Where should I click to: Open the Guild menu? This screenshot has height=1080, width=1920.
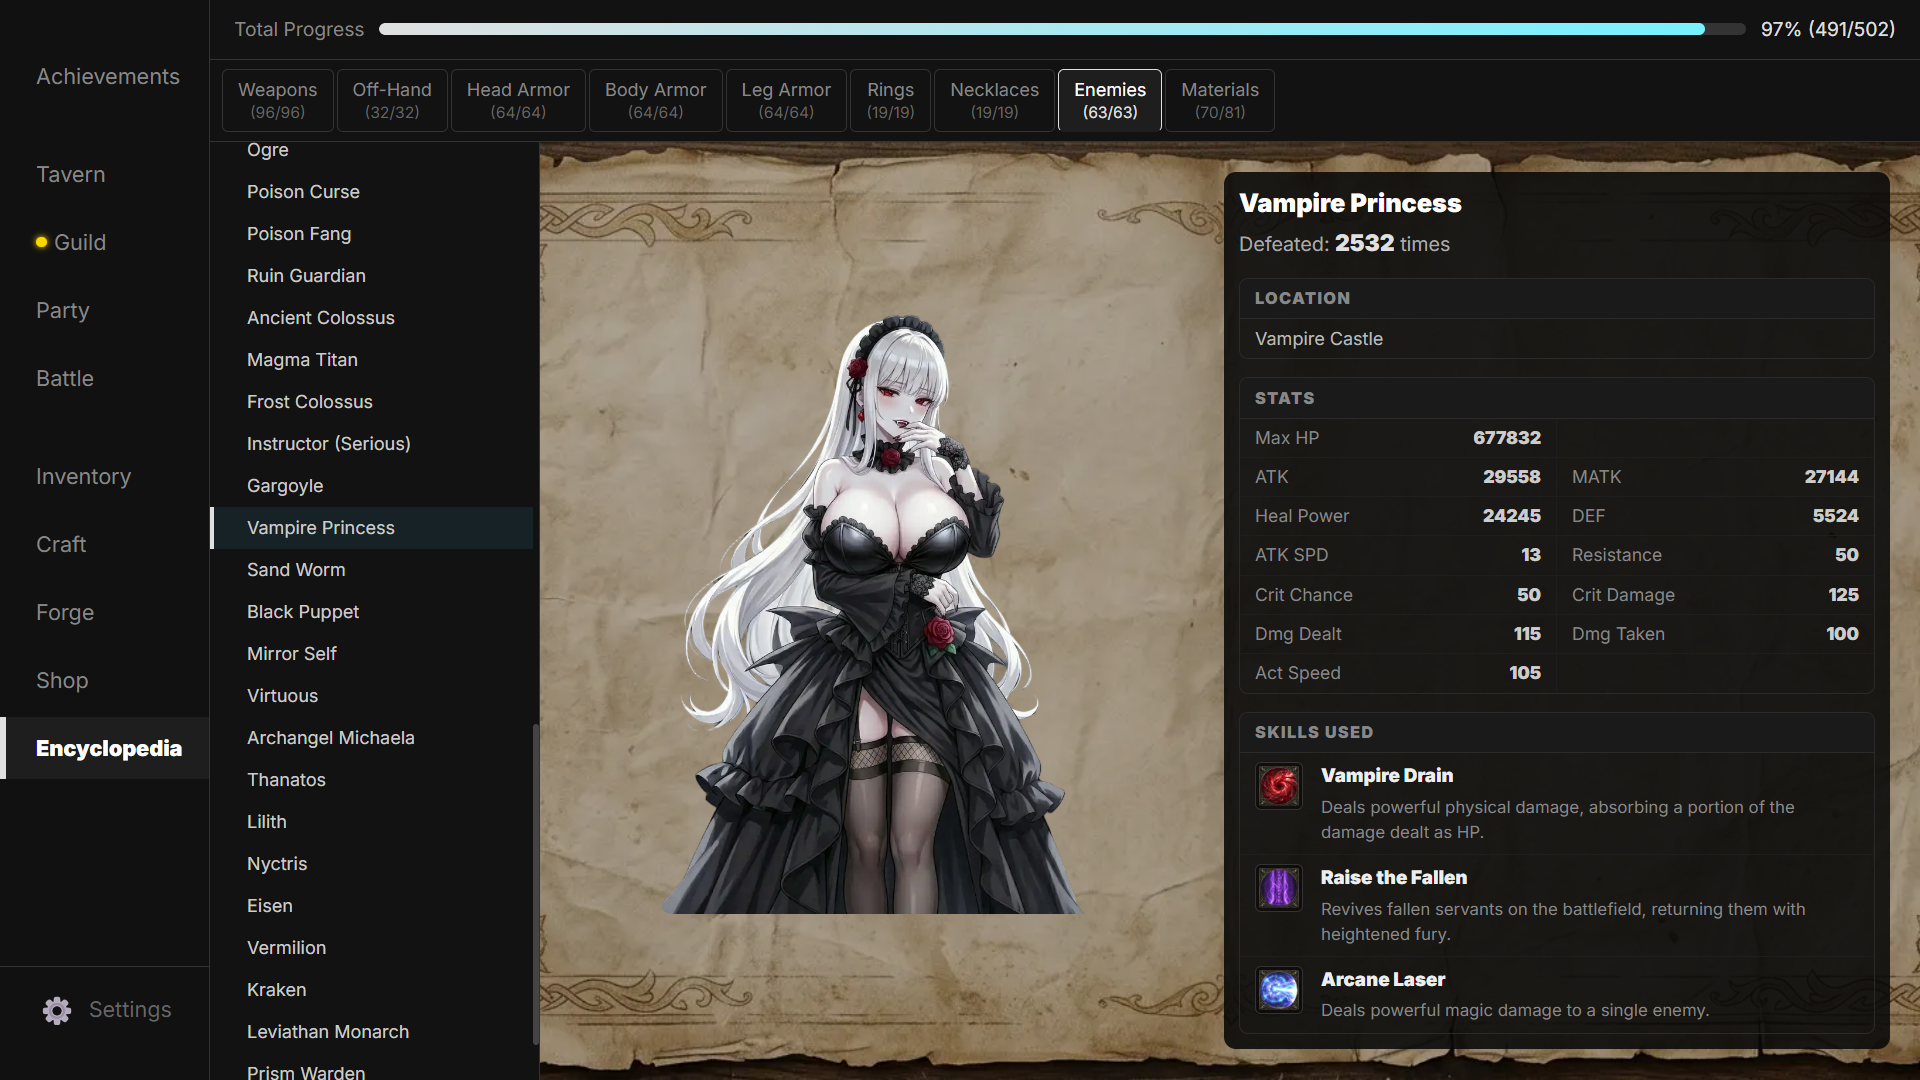click(x=80, y=243)
